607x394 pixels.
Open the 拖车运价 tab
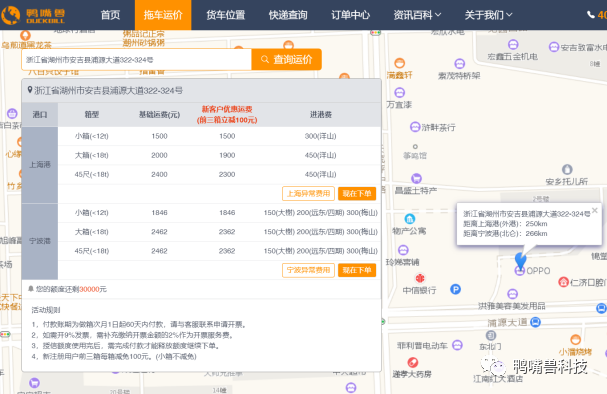pos(163,15)
